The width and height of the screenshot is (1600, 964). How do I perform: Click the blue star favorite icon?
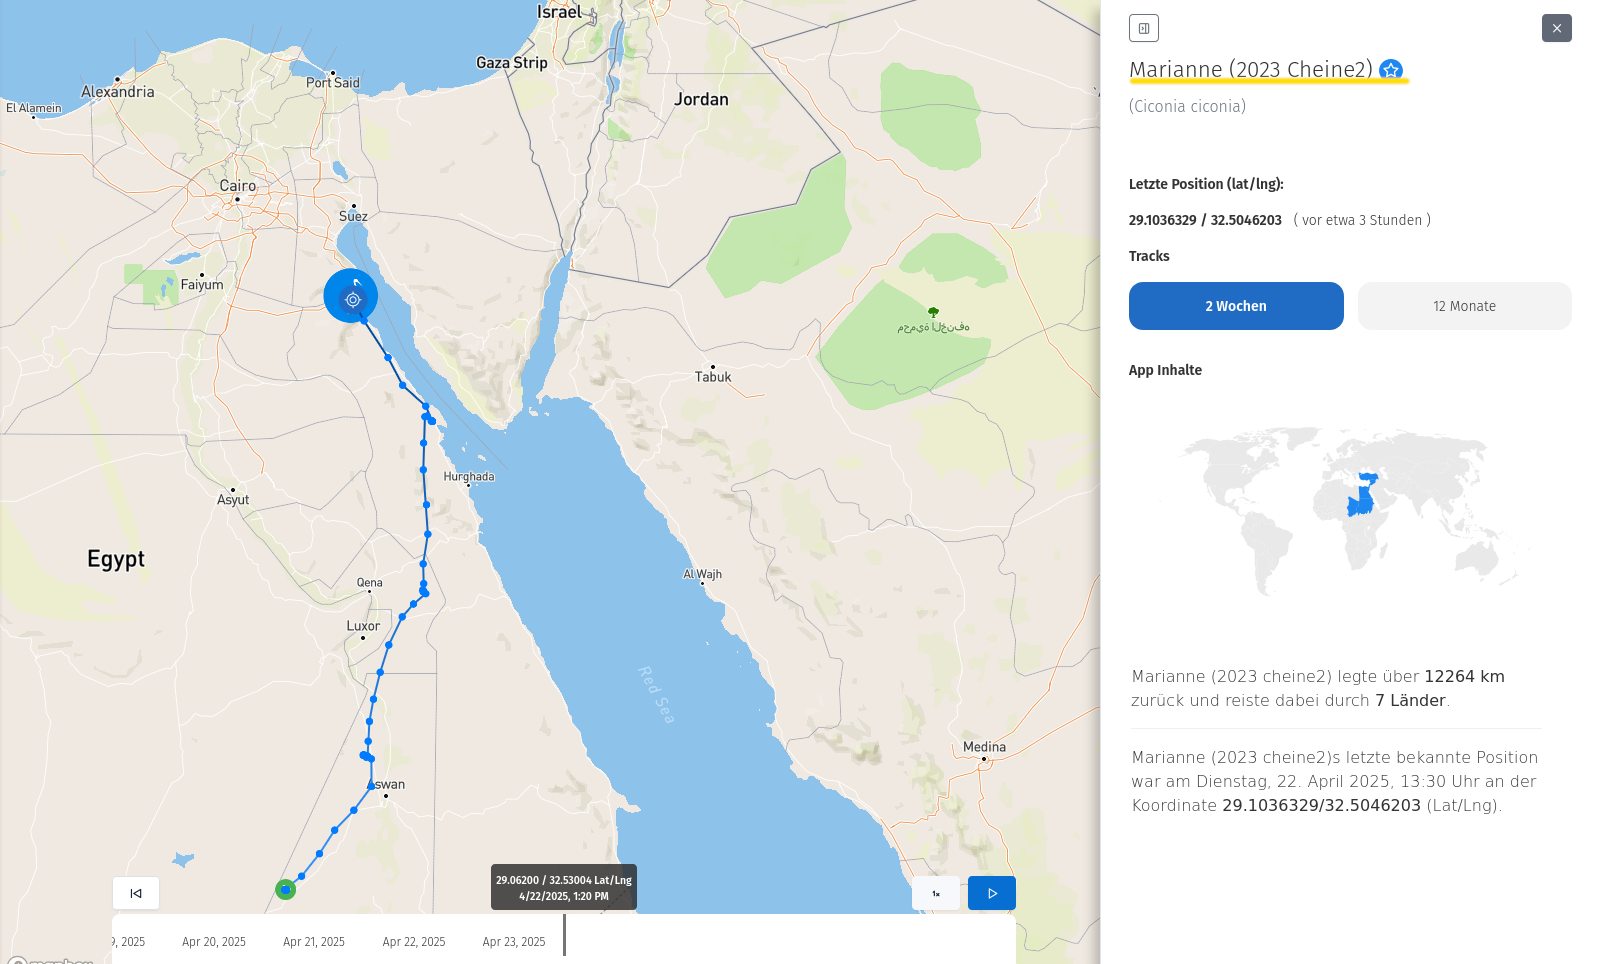pos(1390,70)
